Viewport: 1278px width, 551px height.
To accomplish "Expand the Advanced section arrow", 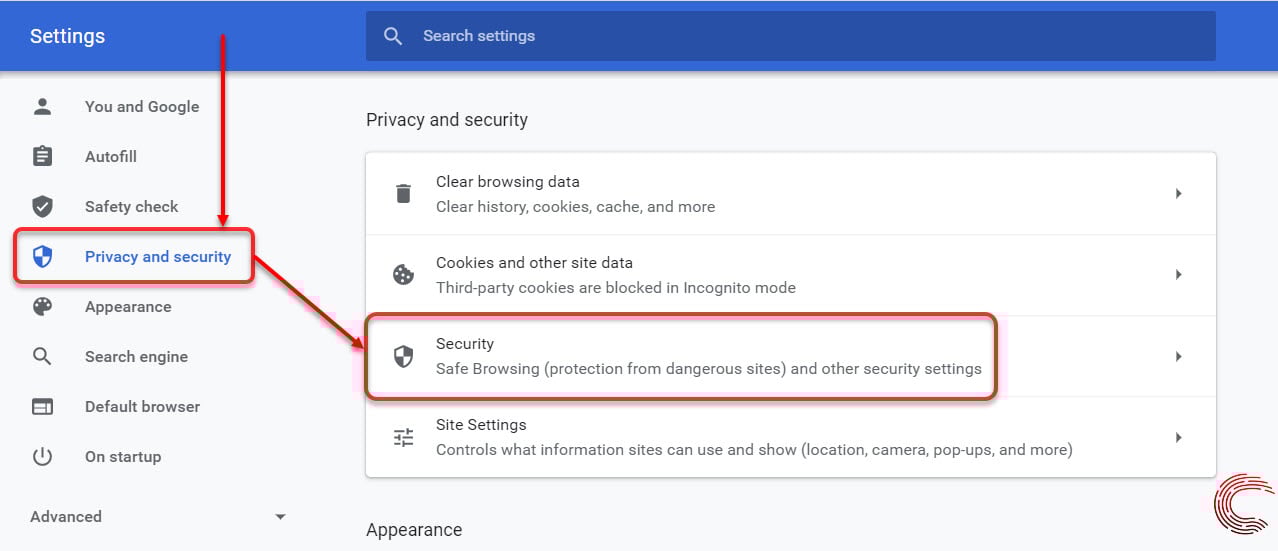I will tap(280, 517).
